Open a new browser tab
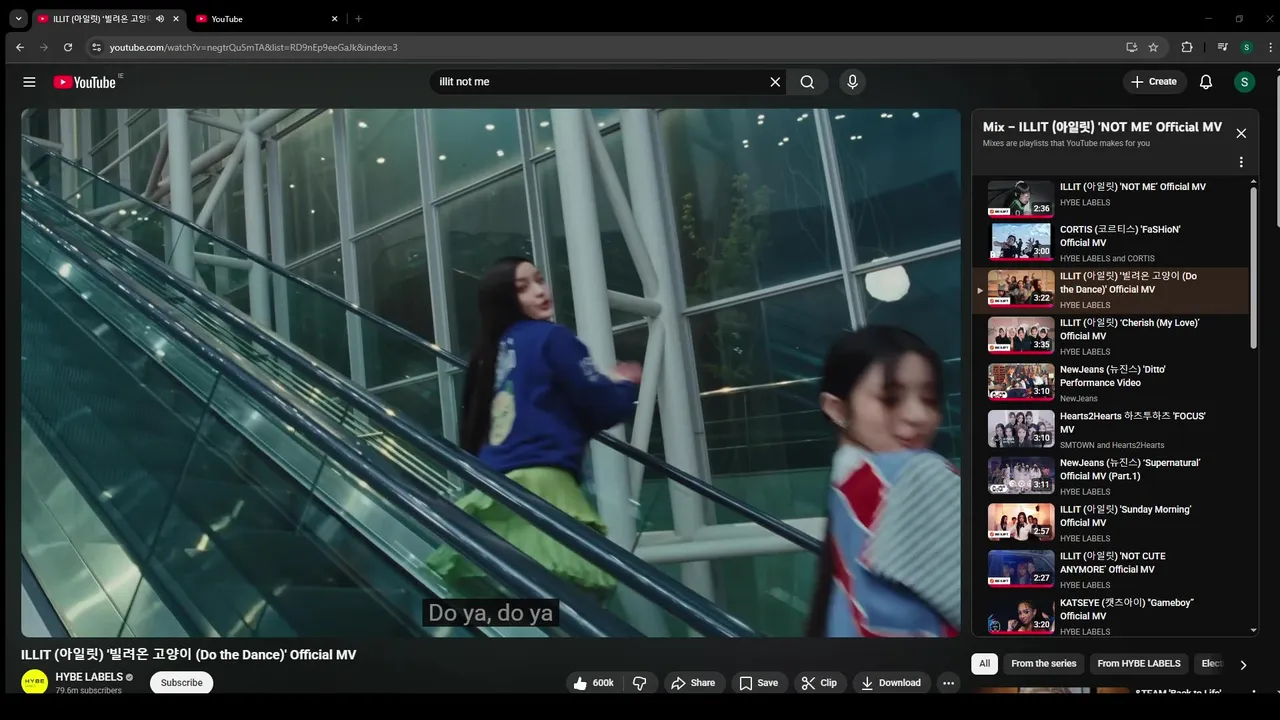 point(358,19)
